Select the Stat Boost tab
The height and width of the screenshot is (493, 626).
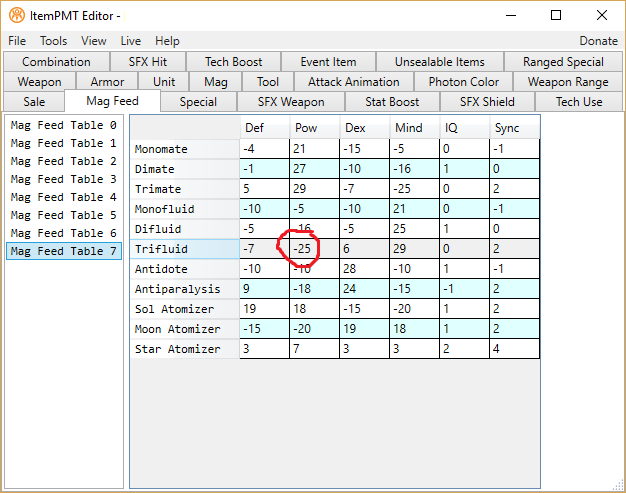coord(393,101)
